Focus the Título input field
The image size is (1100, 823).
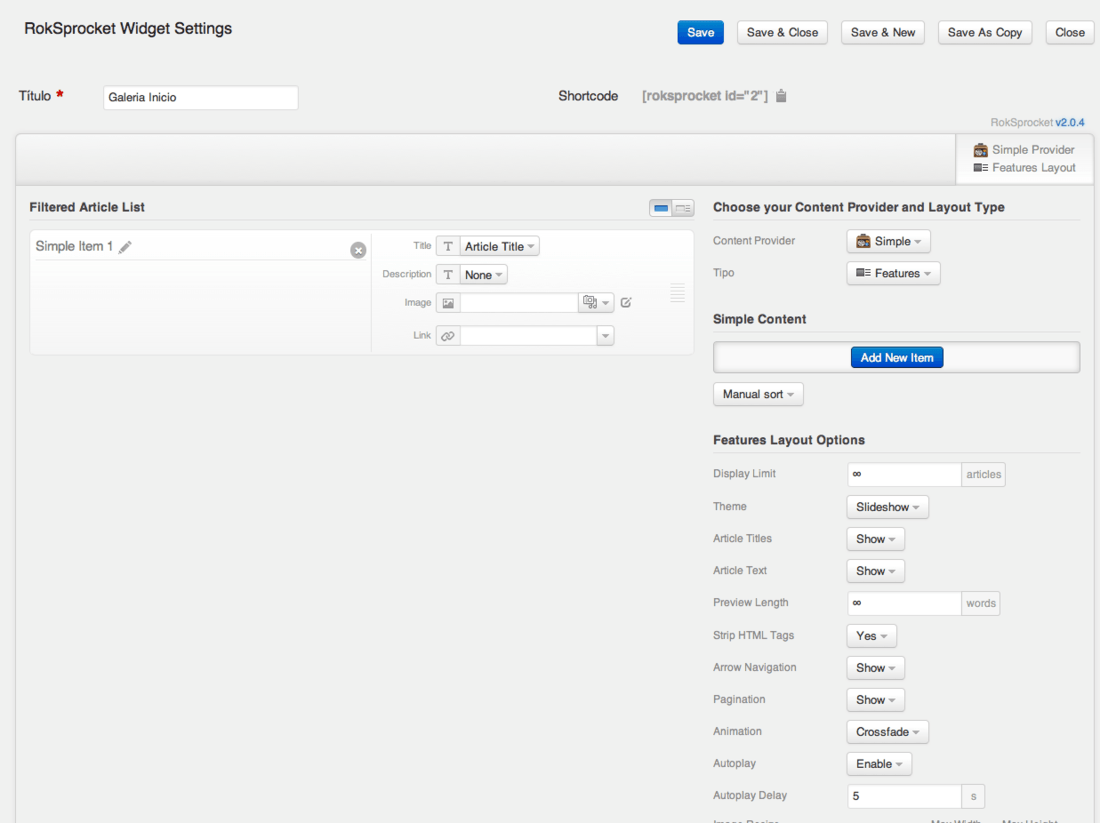(201, 98)
